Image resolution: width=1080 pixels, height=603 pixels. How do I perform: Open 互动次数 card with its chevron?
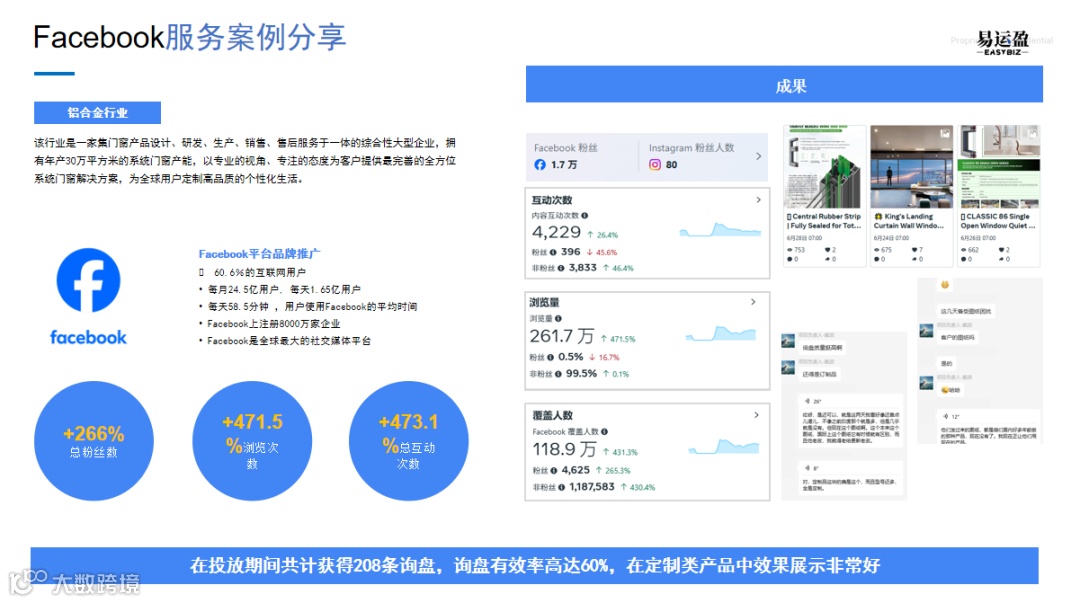click(x=758, y=200)
